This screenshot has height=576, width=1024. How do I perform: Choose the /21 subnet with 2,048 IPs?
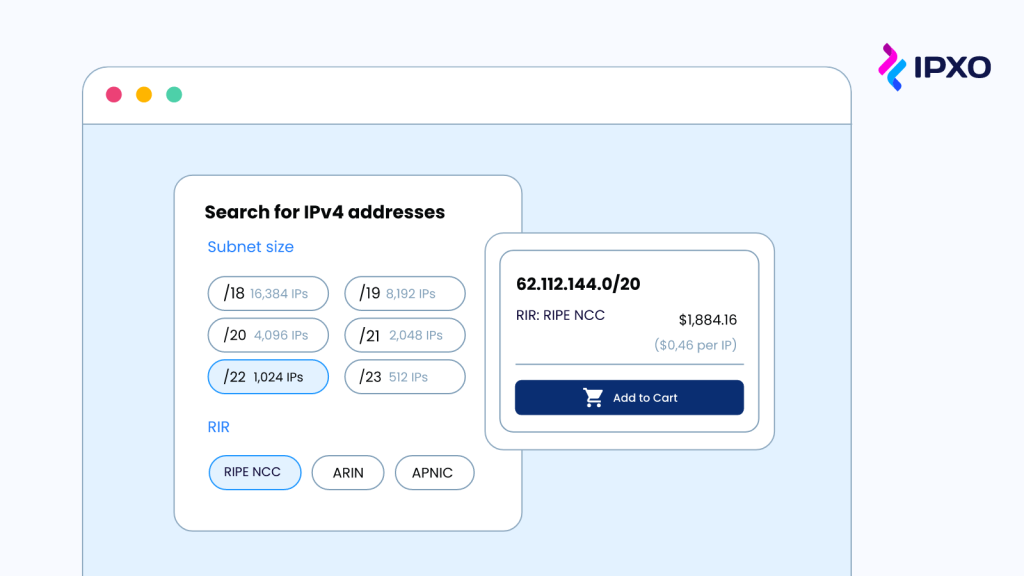(x=405, y=335)
